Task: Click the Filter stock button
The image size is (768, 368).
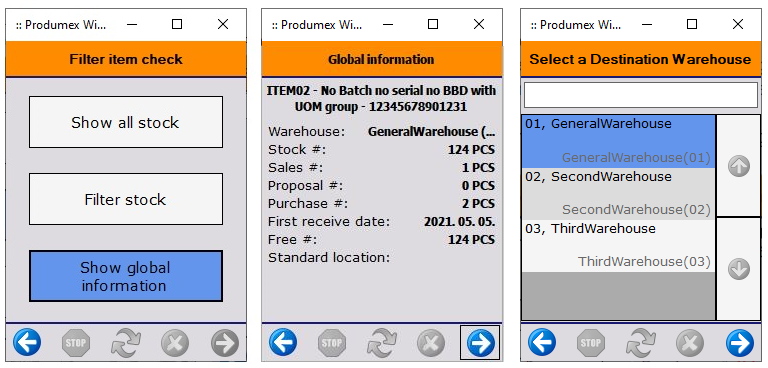Action: click(126, 199)
